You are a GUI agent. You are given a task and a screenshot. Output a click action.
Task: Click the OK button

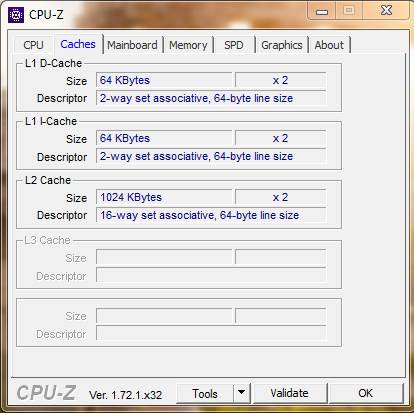[x=366, y=393]
